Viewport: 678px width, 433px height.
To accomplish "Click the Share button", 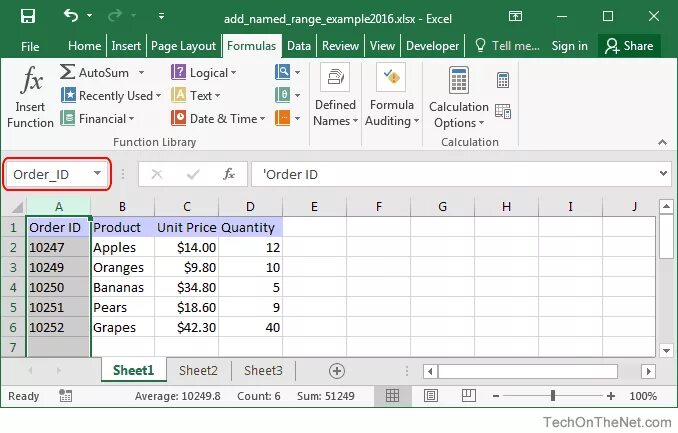I will point(629,46).
